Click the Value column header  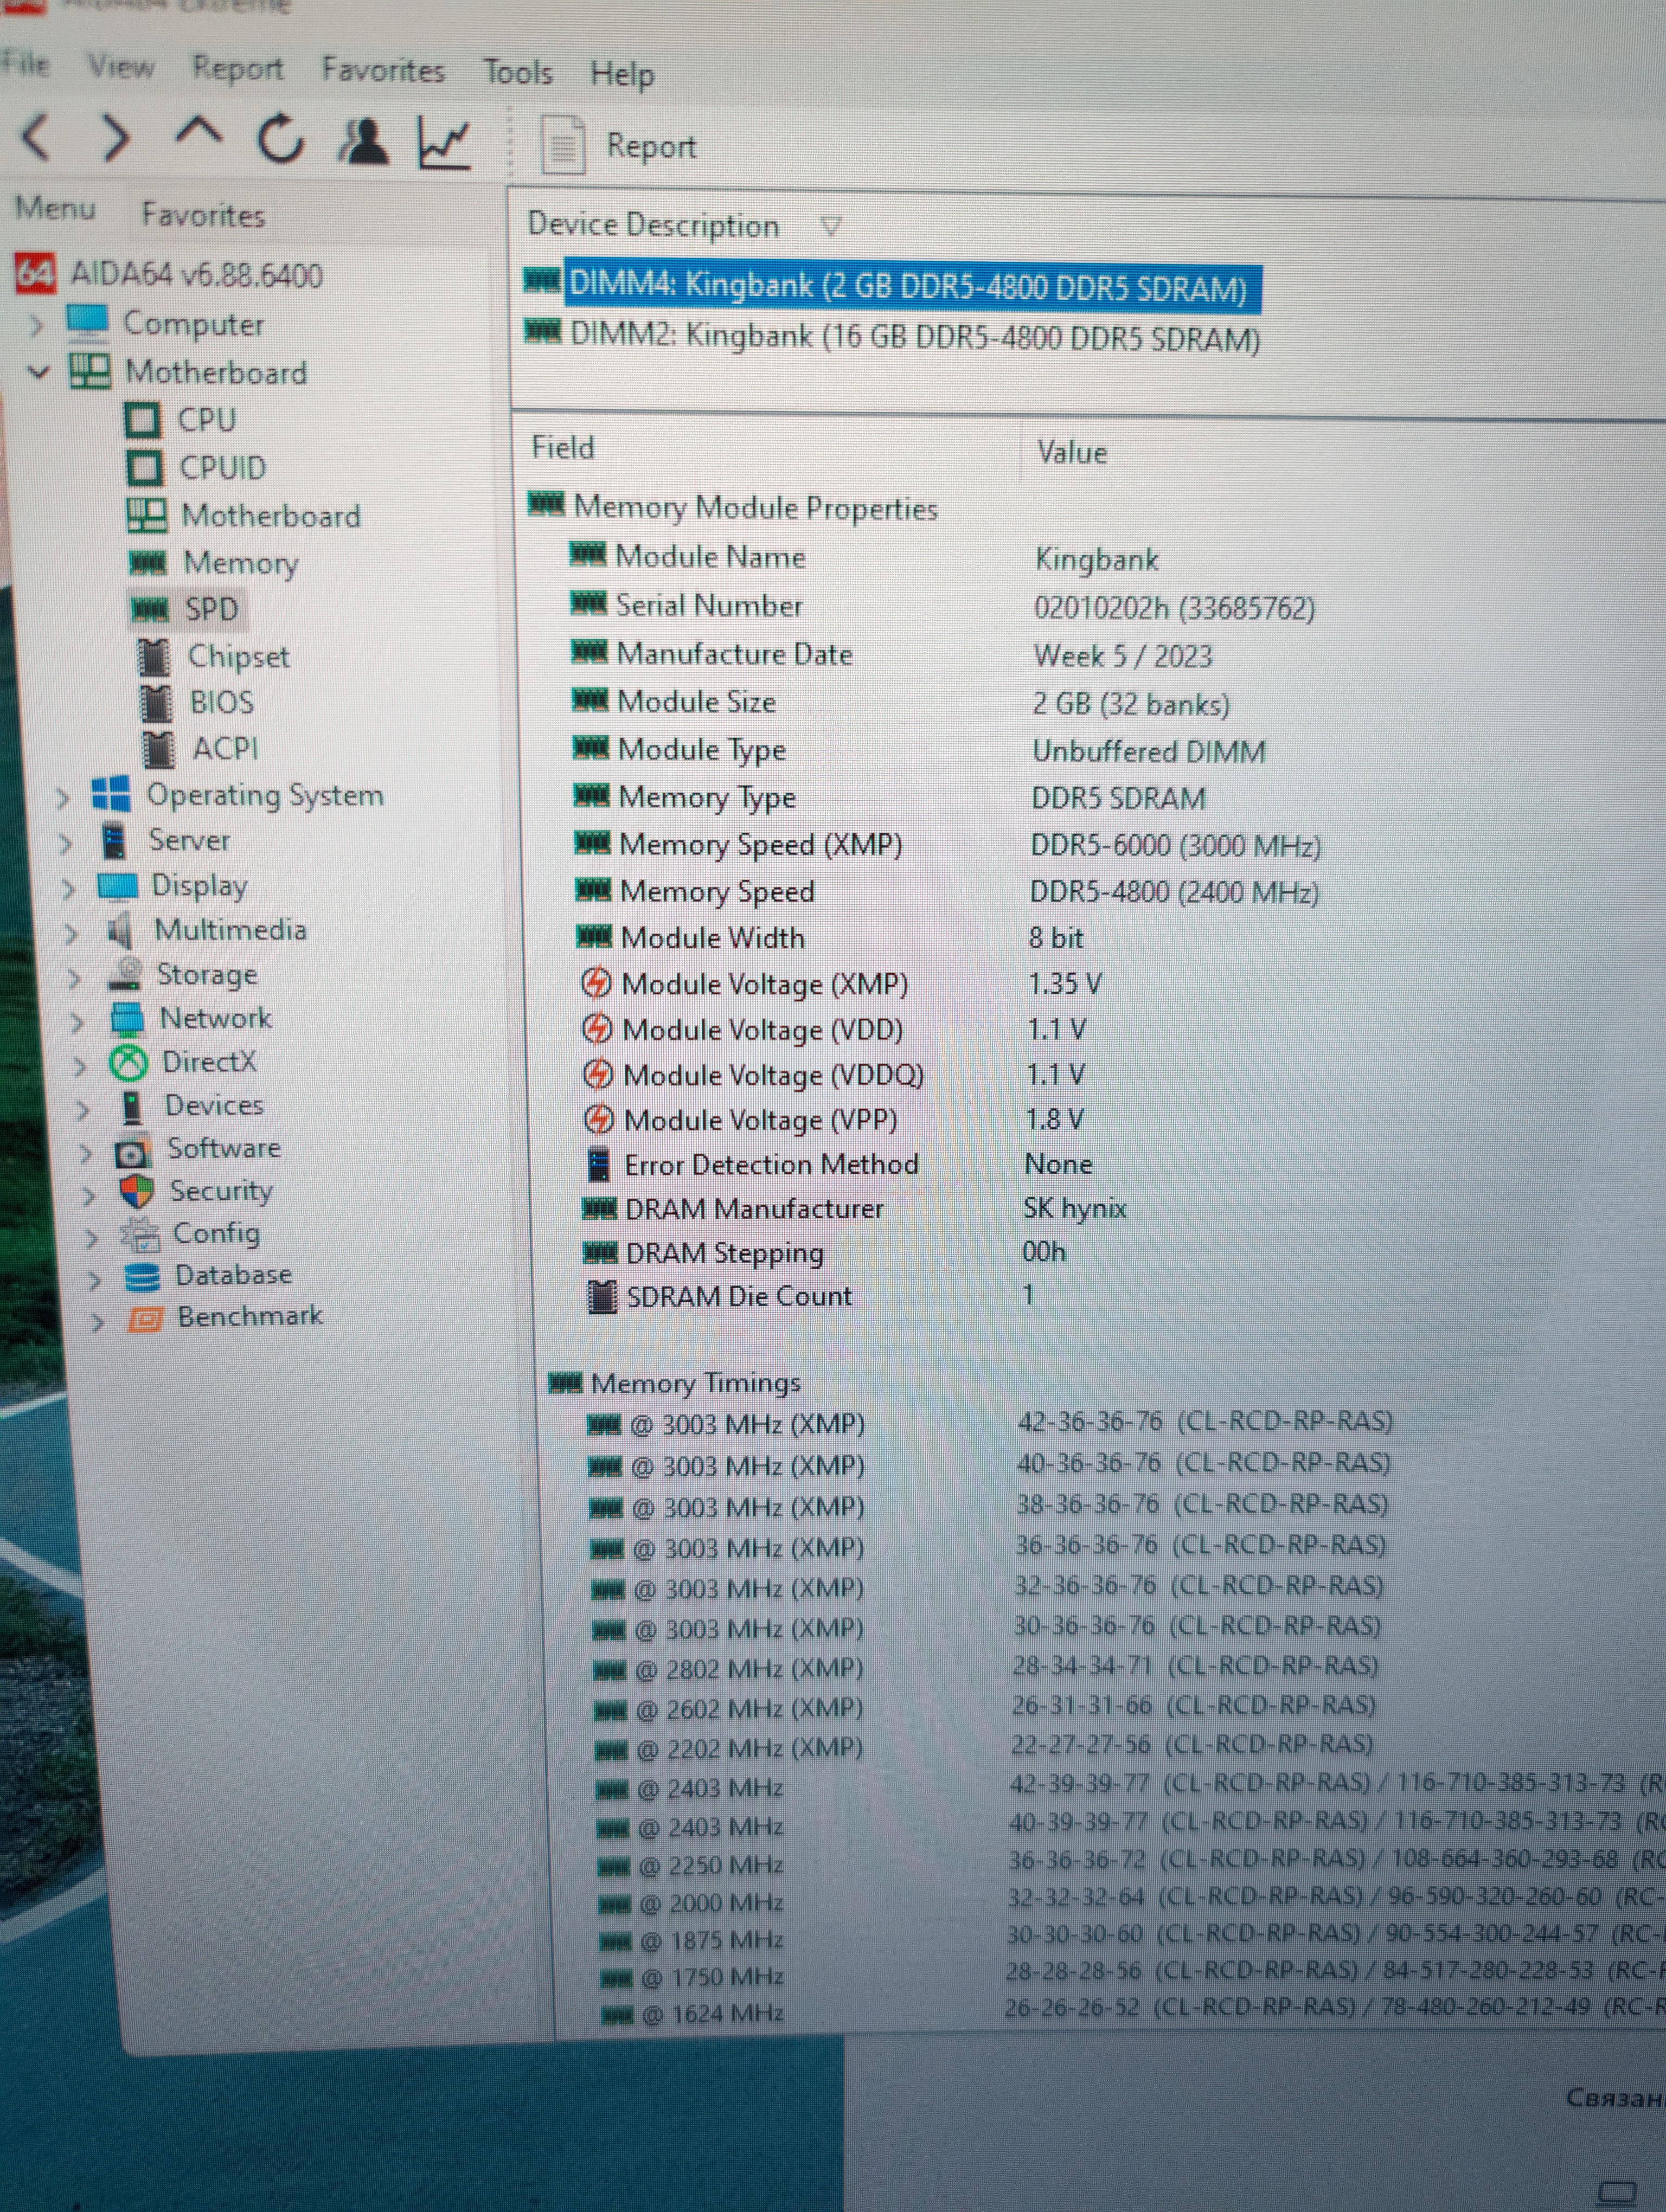point(1071,453)
